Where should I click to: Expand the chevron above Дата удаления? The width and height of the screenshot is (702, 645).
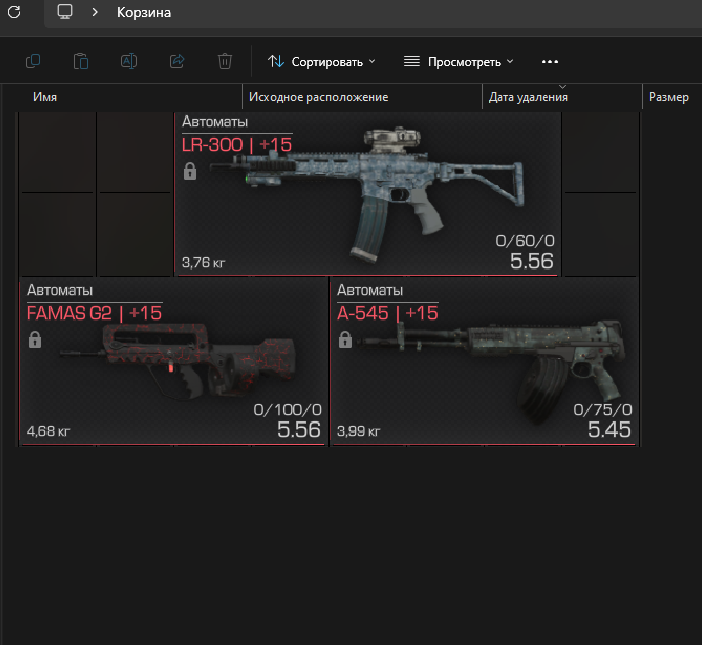click(563, 87)
